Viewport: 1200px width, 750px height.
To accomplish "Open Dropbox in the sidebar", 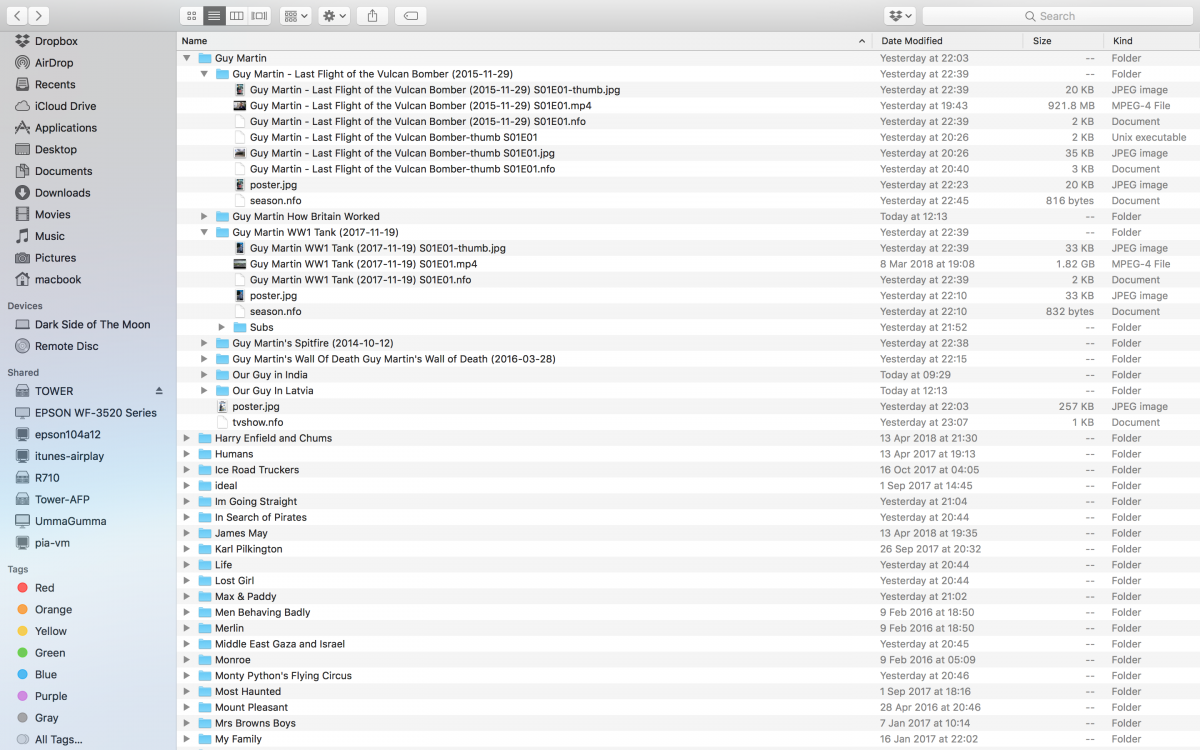I will tap(56, 41).
